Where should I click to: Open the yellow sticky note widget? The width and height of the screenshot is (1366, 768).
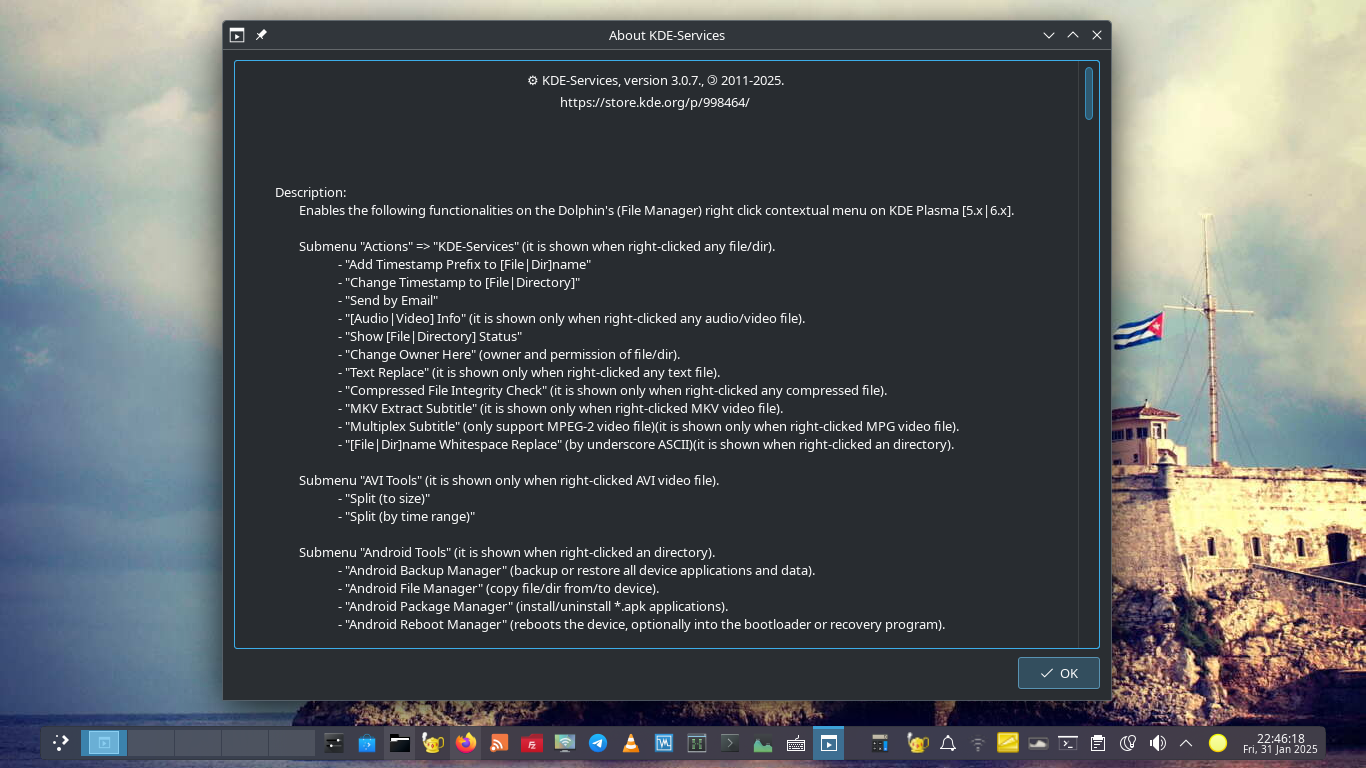(1008, 743)
